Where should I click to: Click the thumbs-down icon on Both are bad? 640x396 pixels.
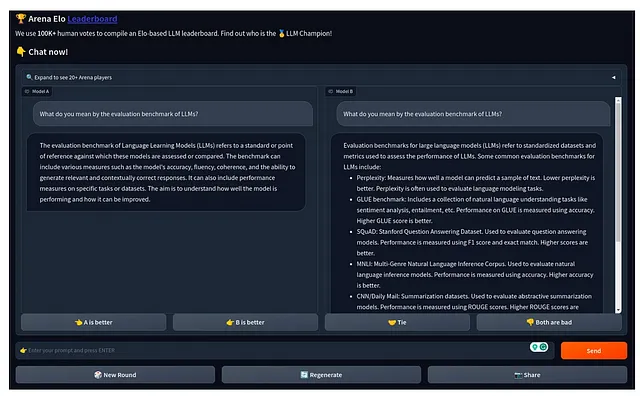[530, 322]
